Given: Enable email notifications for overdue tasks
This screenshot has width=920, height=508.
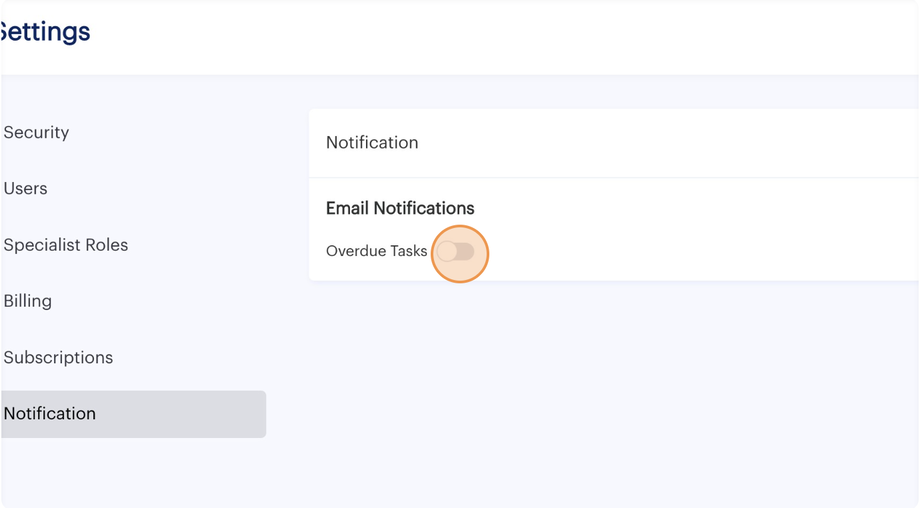Looking at the screenshot, I should tap(456, 252).
